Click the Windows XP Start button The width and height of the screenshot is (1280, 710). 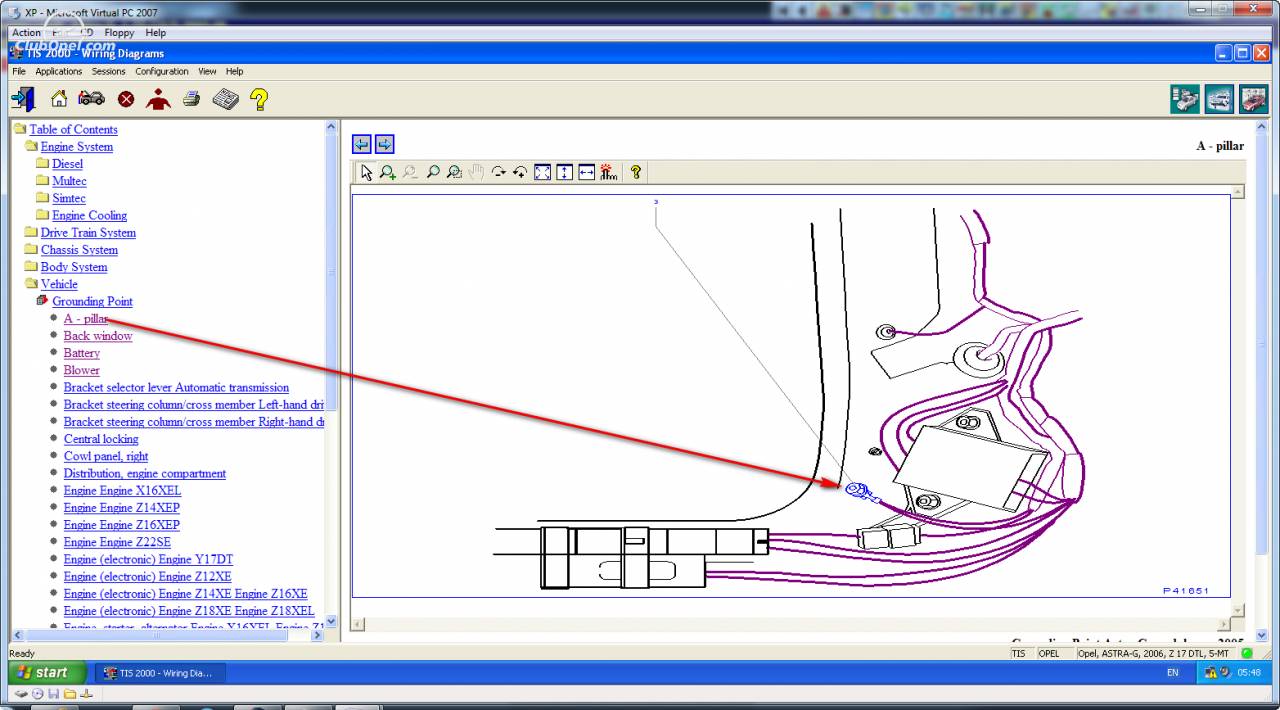[x=48, y=673]
